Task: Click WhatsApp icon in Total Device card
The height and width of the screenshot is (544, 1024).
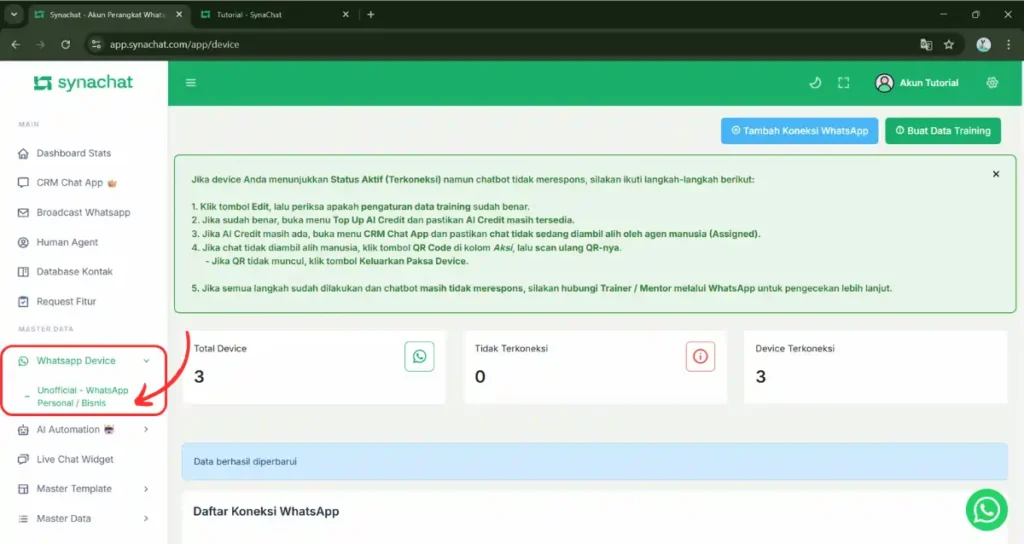Action: tap(419, 357)
